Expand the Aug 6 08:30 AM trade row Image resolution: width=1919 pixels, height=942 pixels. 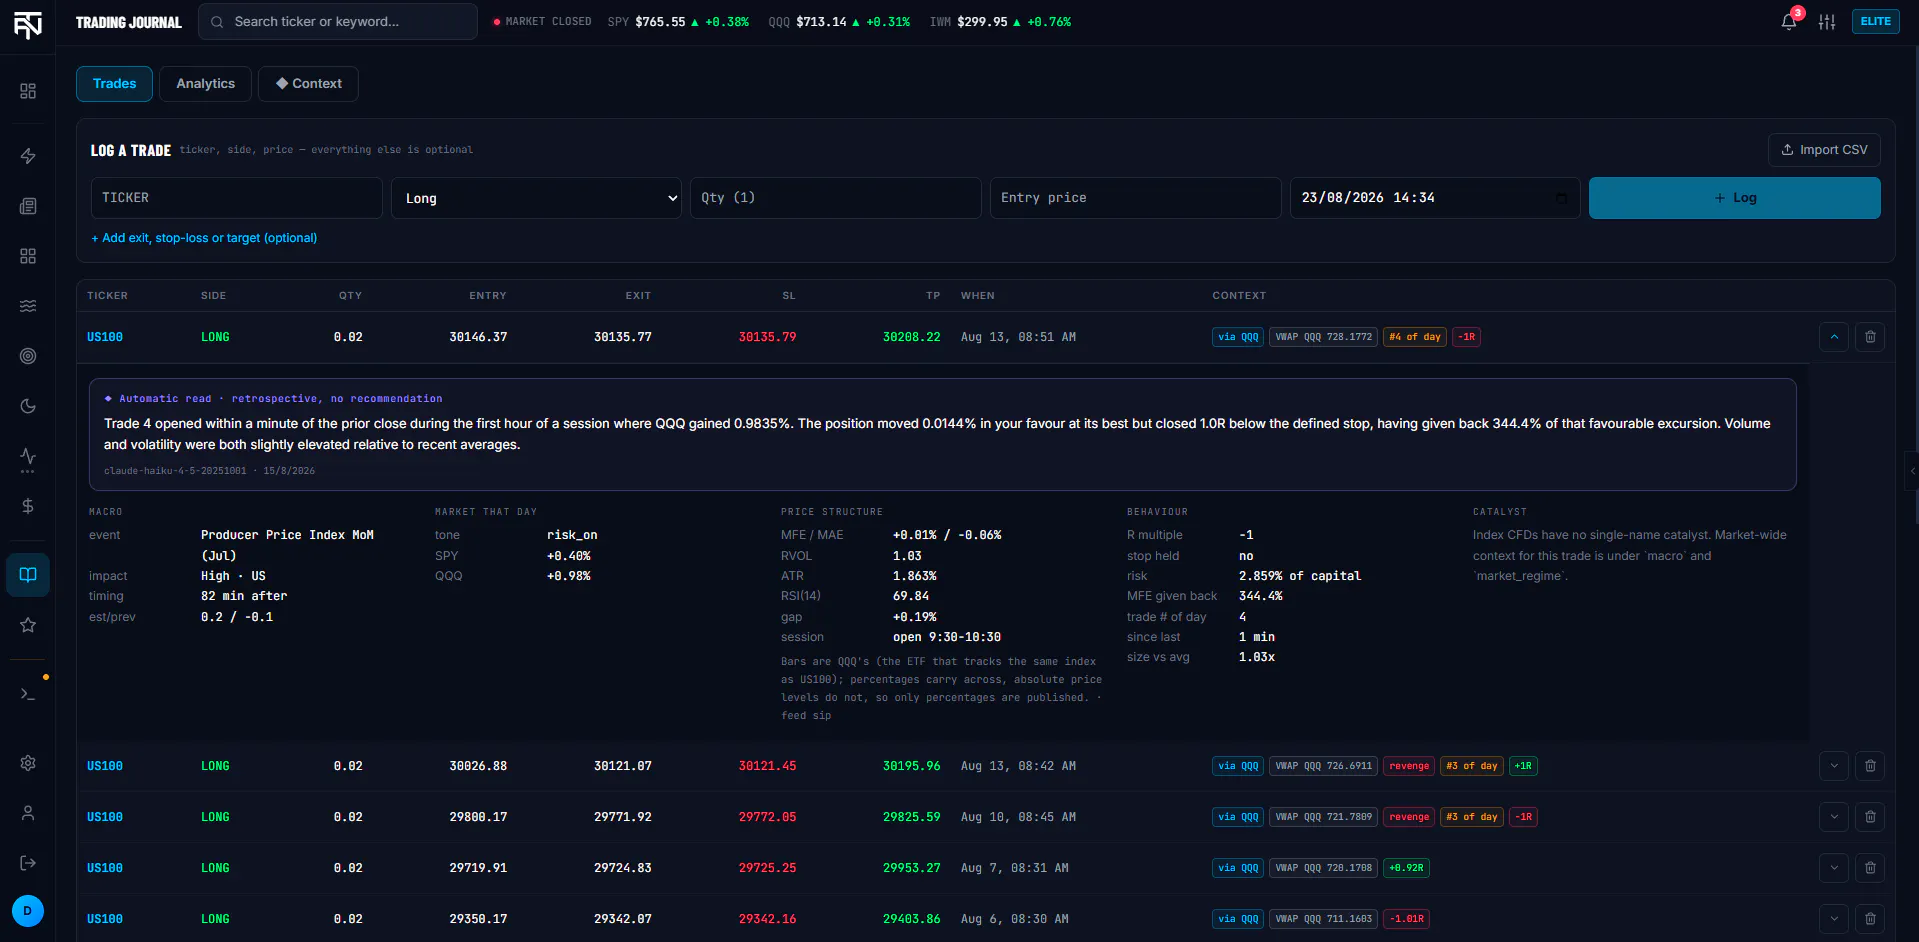click(1834, 919)
